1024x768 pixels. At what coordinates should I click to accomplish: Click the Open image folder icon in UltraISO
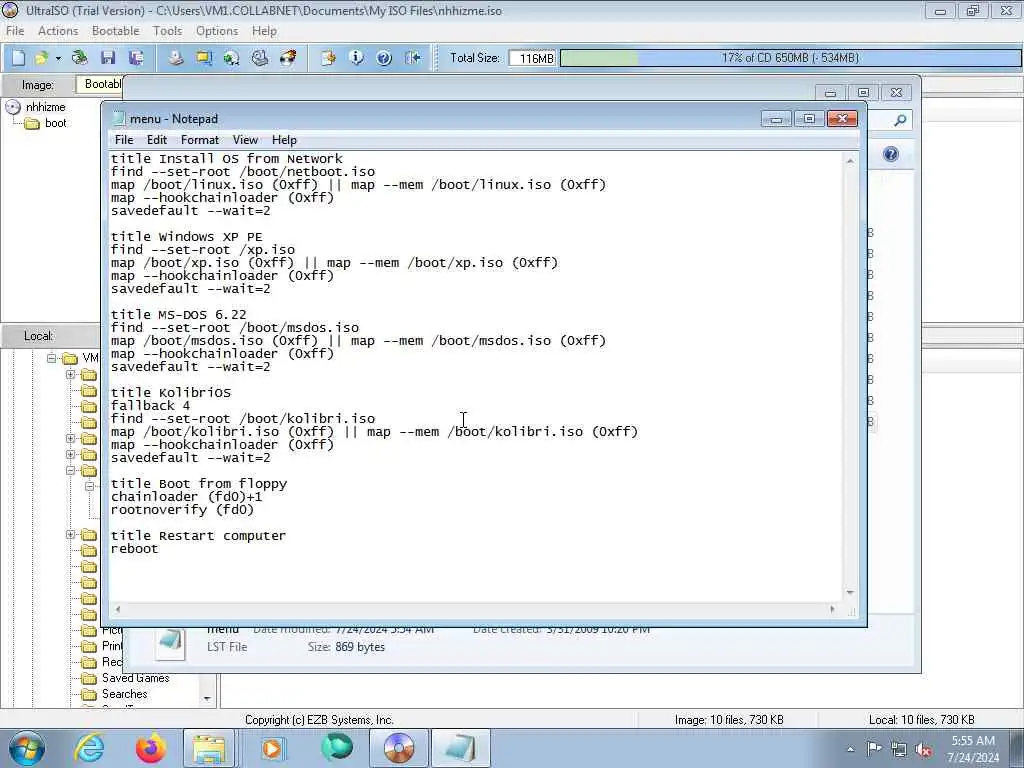[41, 58]
